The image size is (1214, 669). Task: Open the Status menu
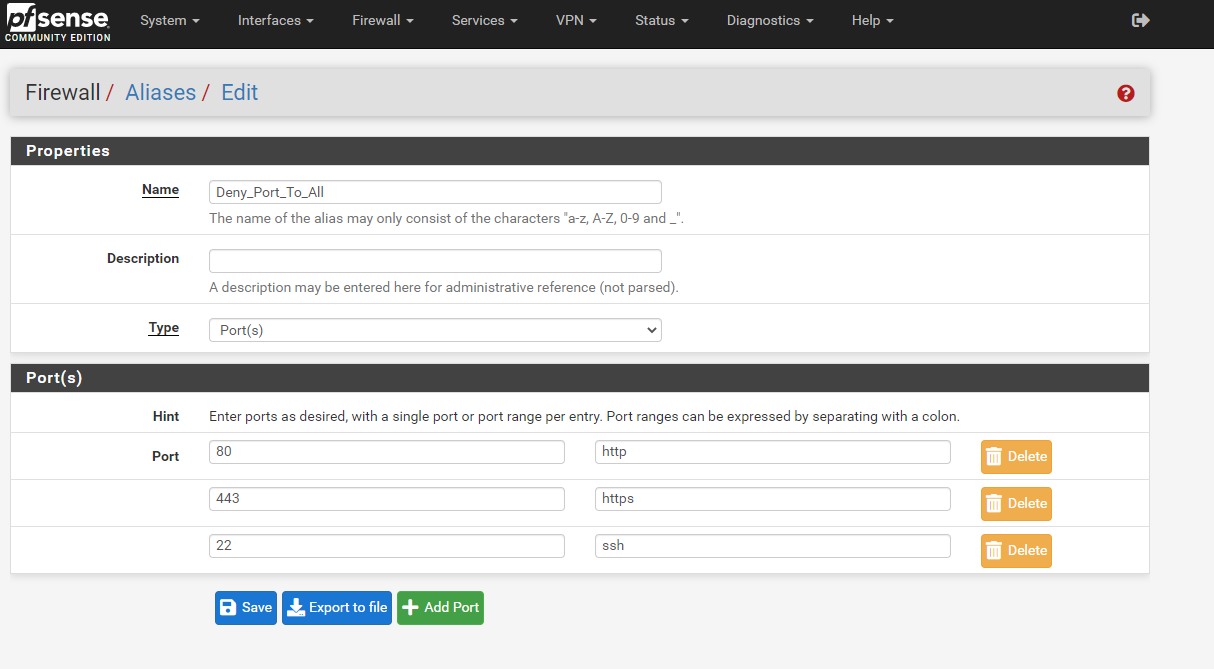662,20
